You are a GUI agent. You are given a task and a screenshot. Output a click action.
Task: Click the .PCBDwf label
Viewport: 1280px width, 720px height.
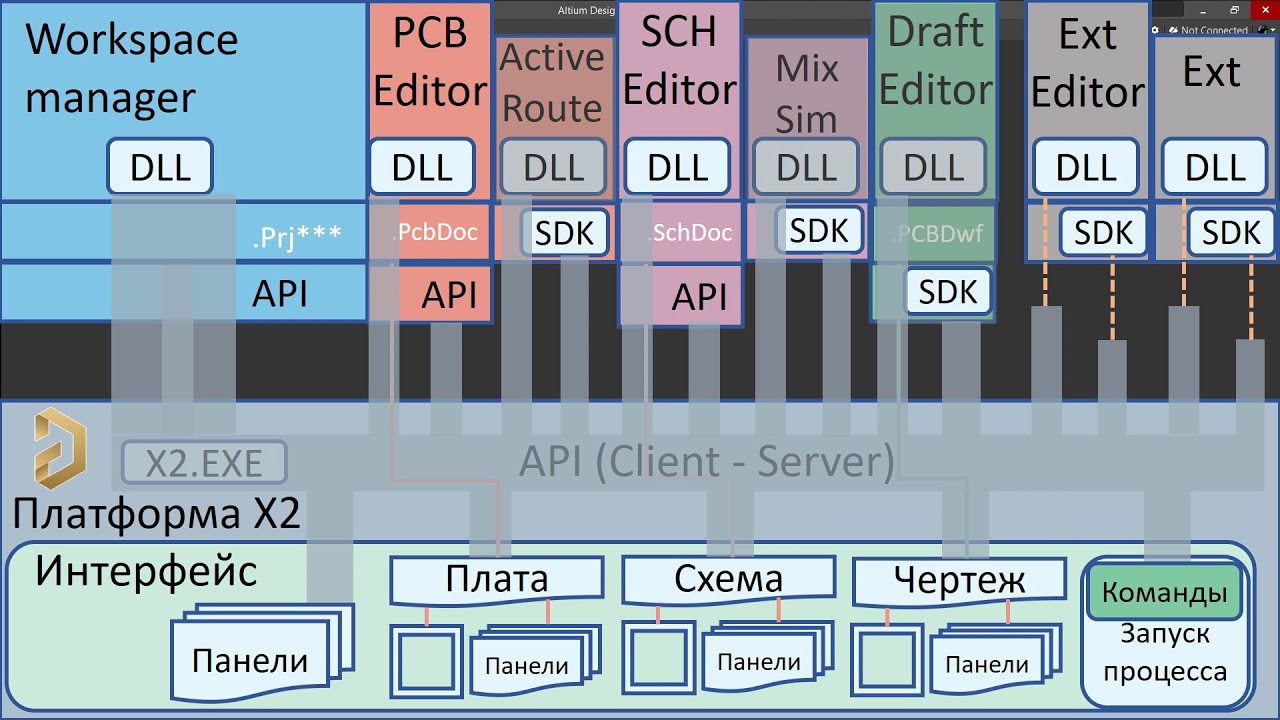click(x=937, y=235)
